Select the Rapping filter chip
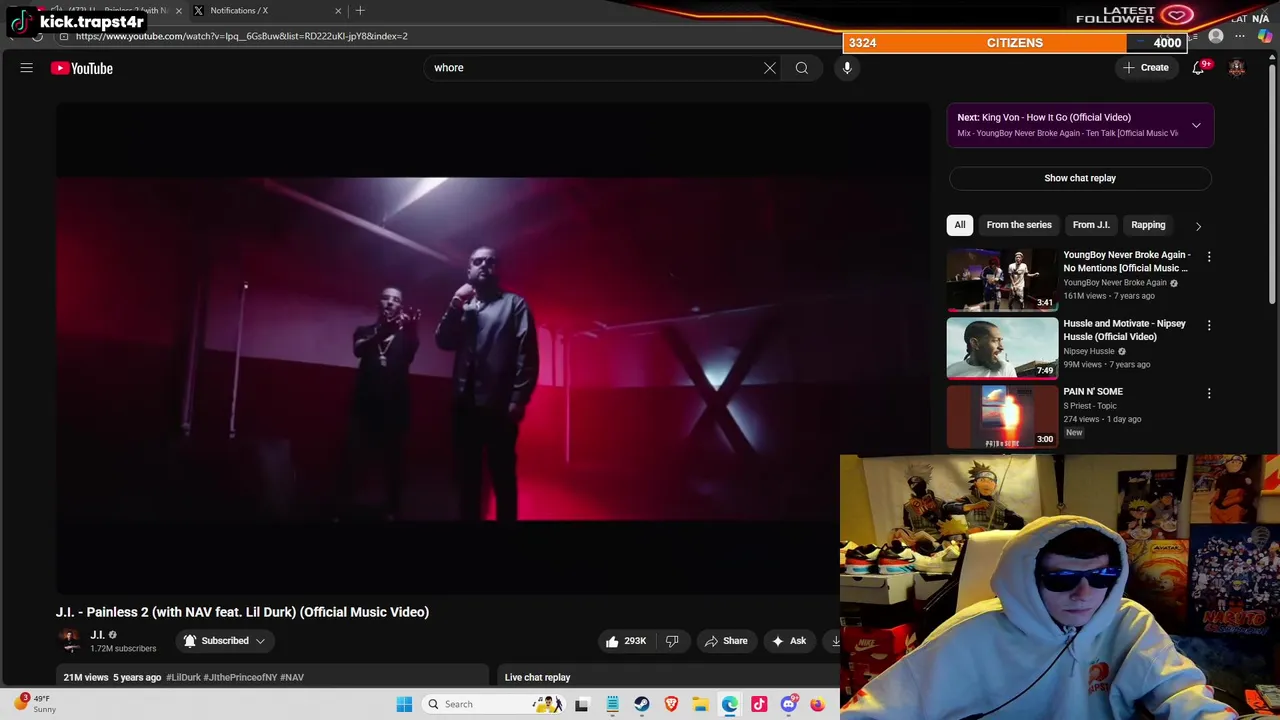The image size is (1280, 720). coord(1148,225)
